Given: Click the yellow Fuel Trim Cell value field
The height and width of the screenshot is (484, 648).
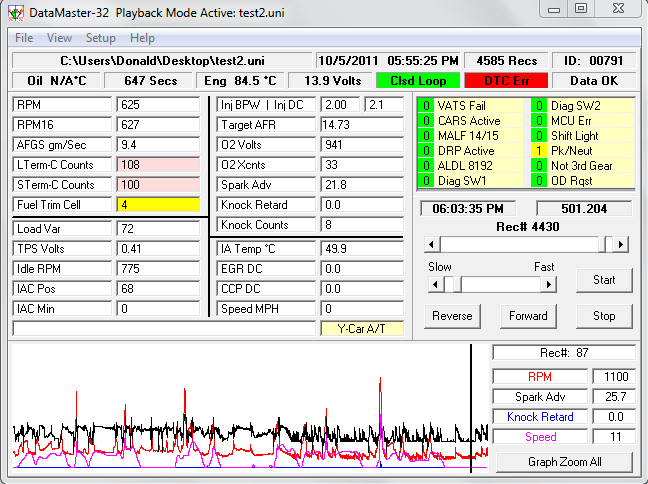Looking at the screenshot, I should 159,205.
